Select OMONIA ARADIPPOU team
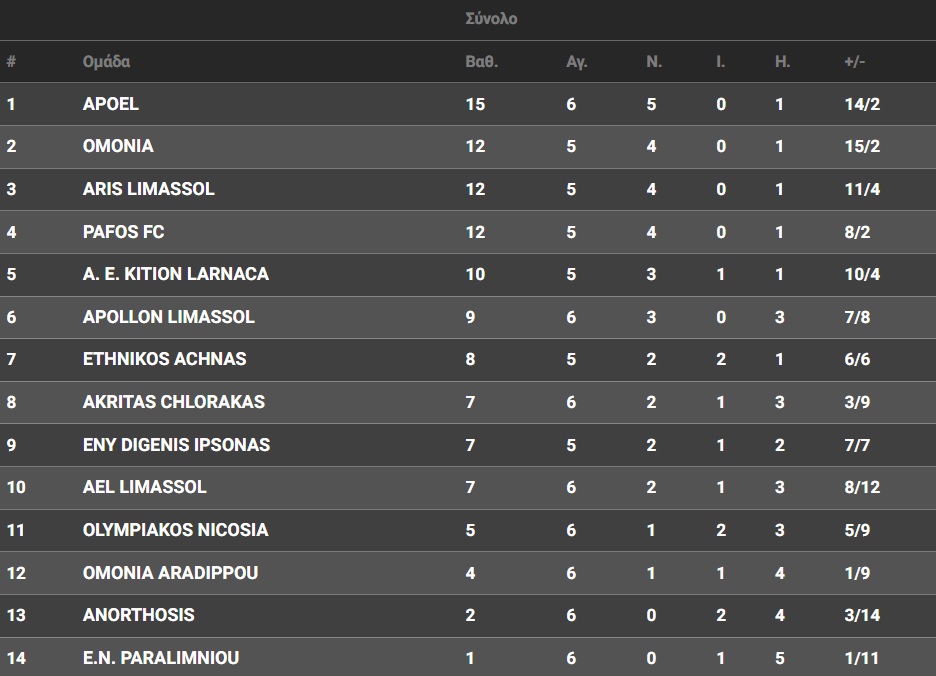The image size is (936, 676). click(170, 573)
